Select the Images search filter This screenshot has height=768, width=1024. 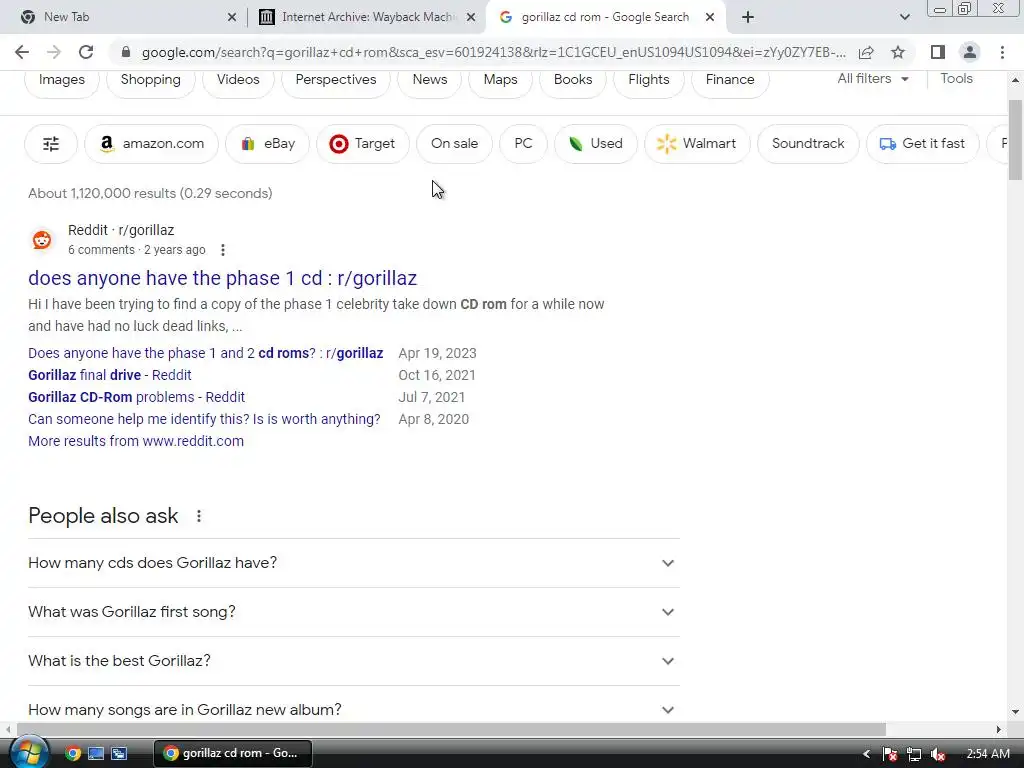(x=61, y=80)
